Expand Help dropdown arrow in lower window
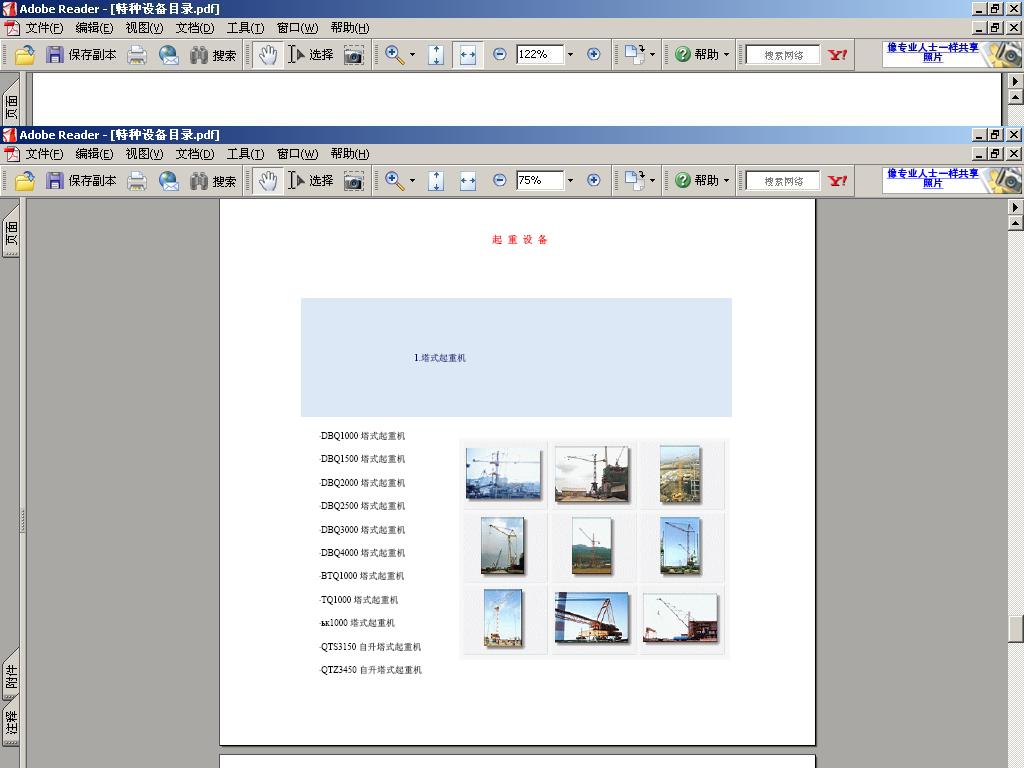The height and width of the screenshot is (768, 1024). click(x=726, y=181)
